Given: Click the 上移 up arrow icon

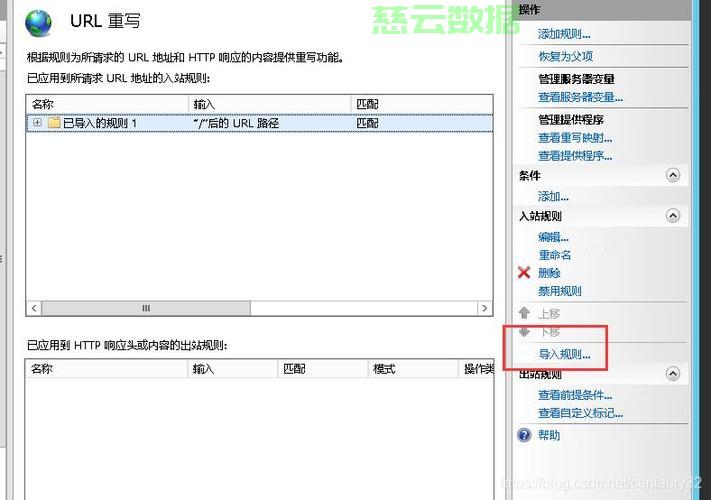Looking at the screenshot, I should [x=525, y=313].
